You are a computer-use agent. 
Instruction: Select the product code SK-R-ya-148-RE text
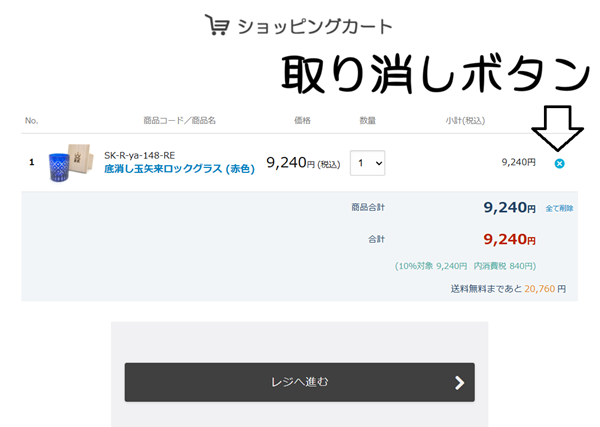[x=139, y=155]
